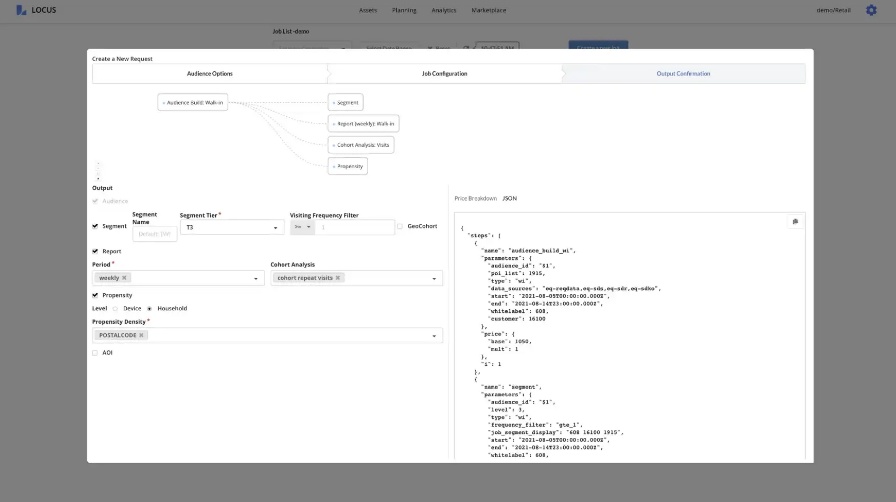This screenshot has height=502, width=896.
Task: Remove the POSTALCODE tag
Action: pos(141,335)
